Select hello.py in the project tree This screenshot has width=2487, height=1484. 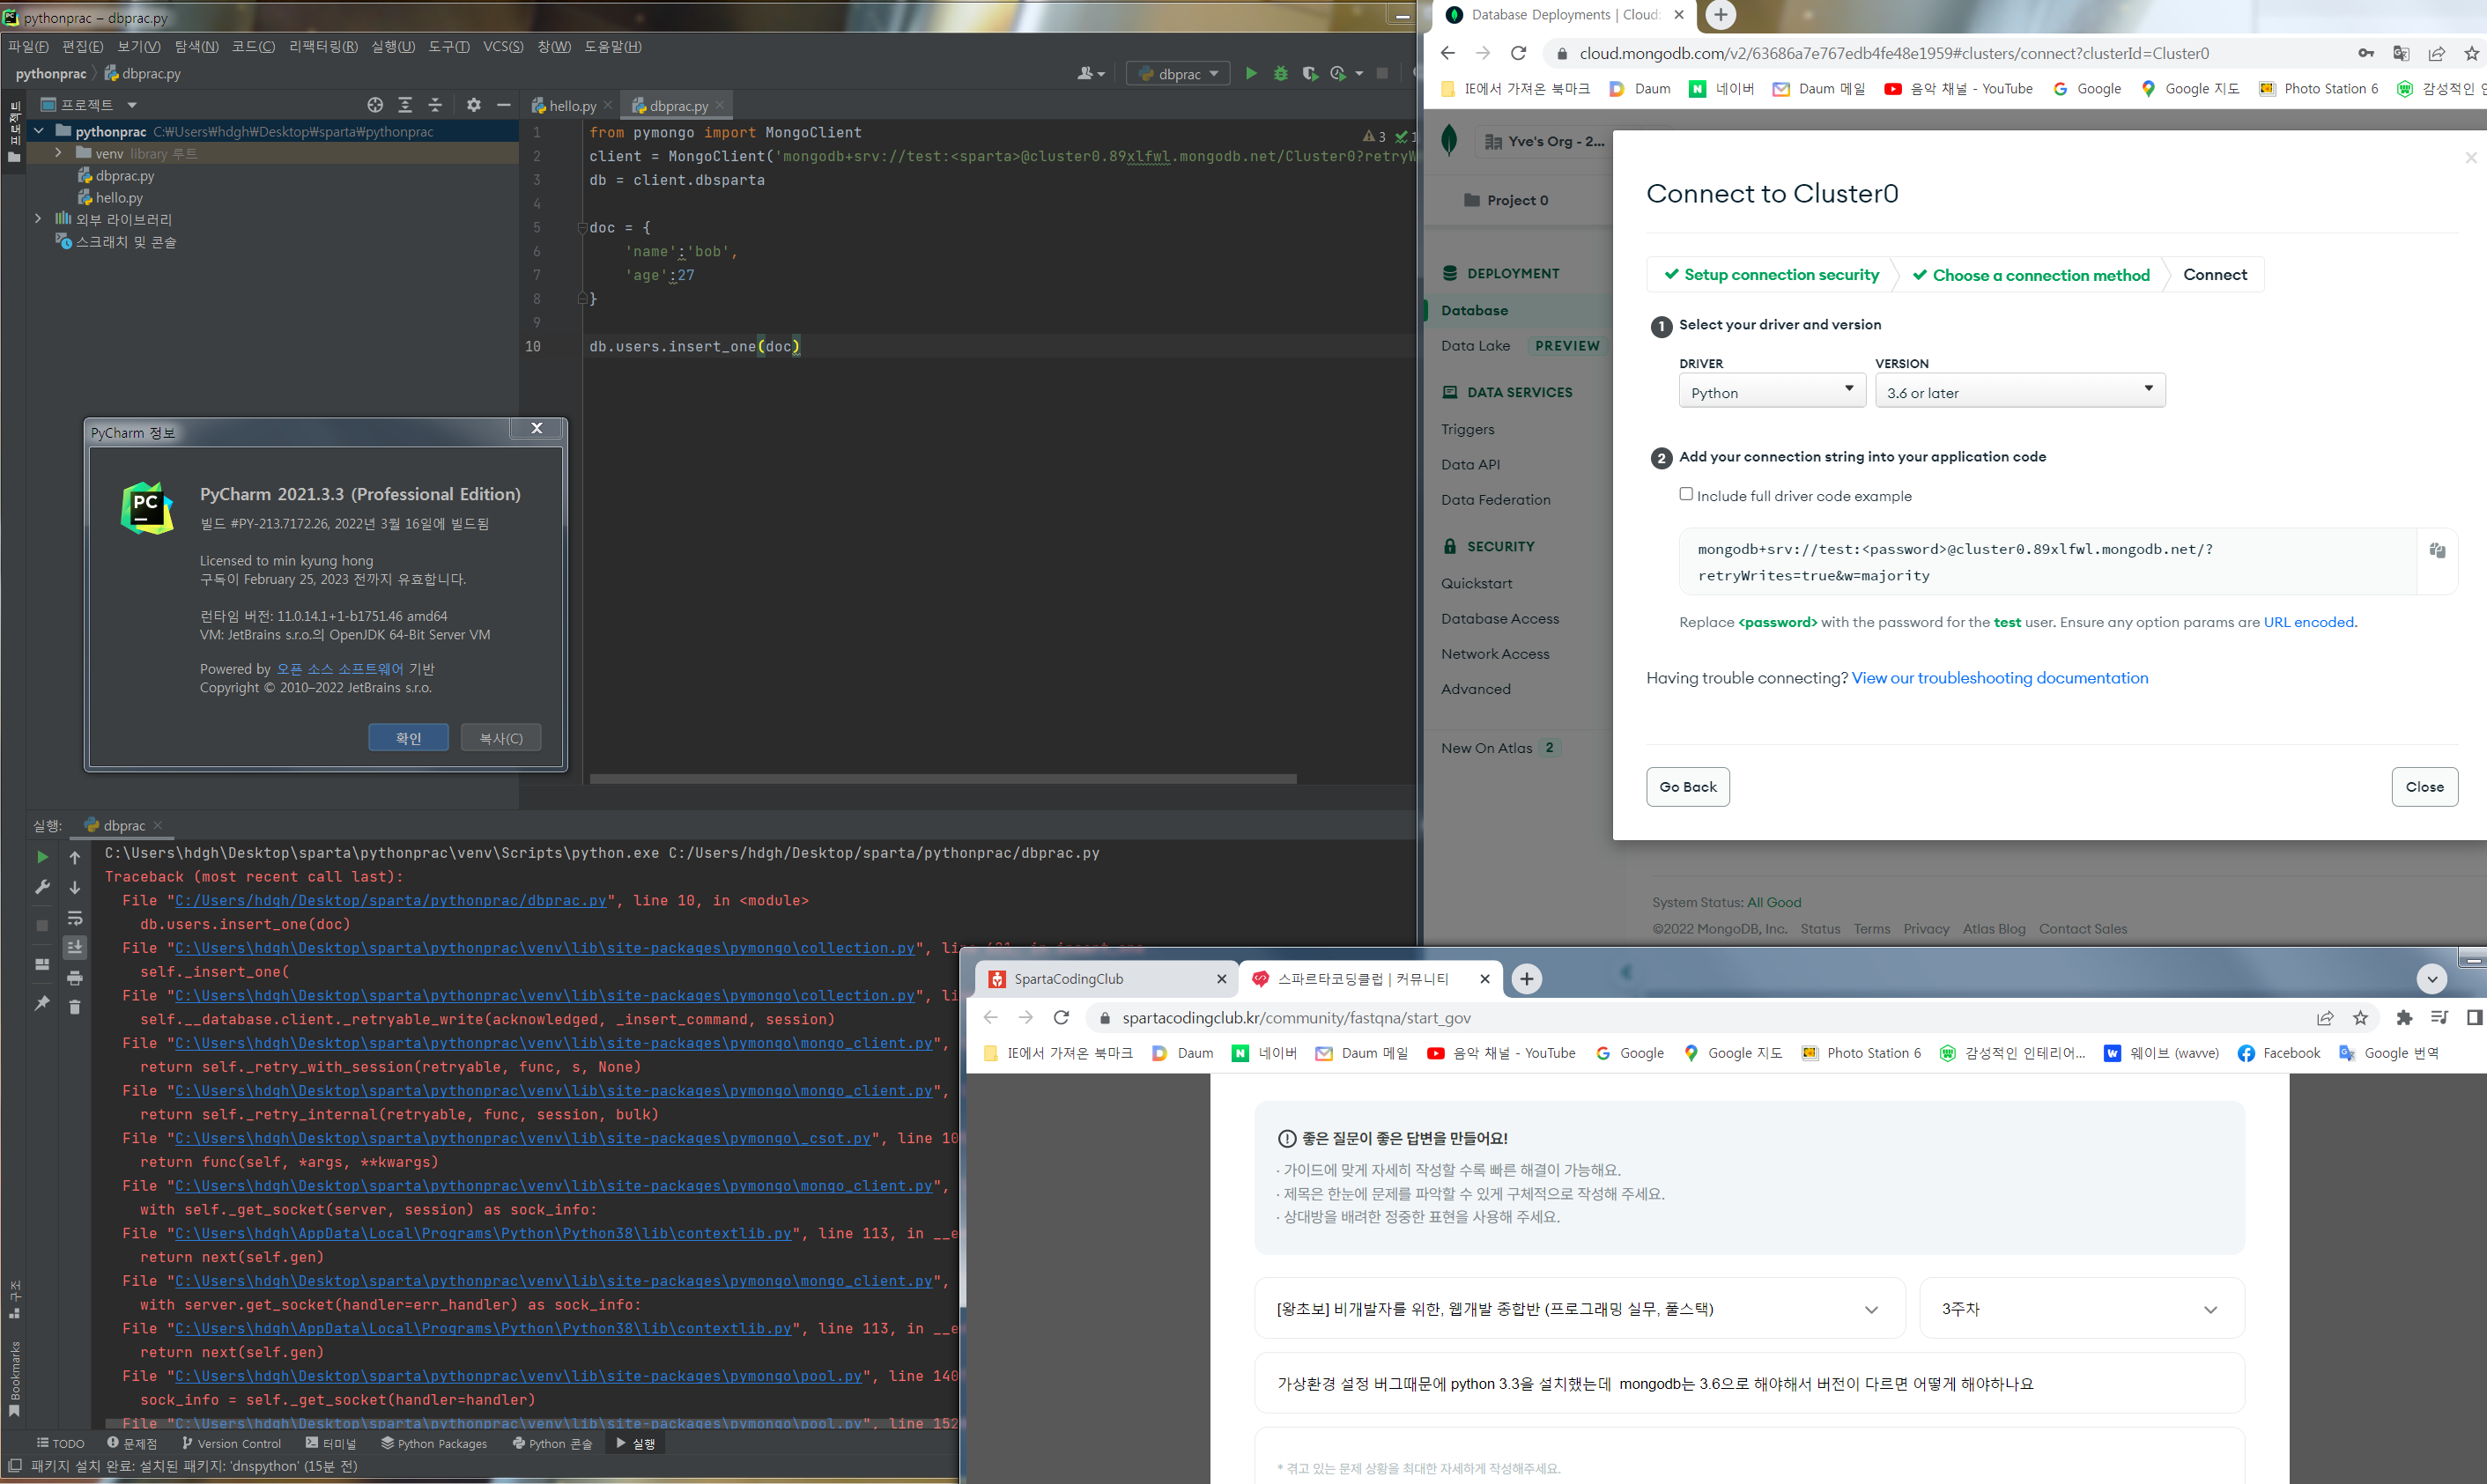tap(118, 198)
